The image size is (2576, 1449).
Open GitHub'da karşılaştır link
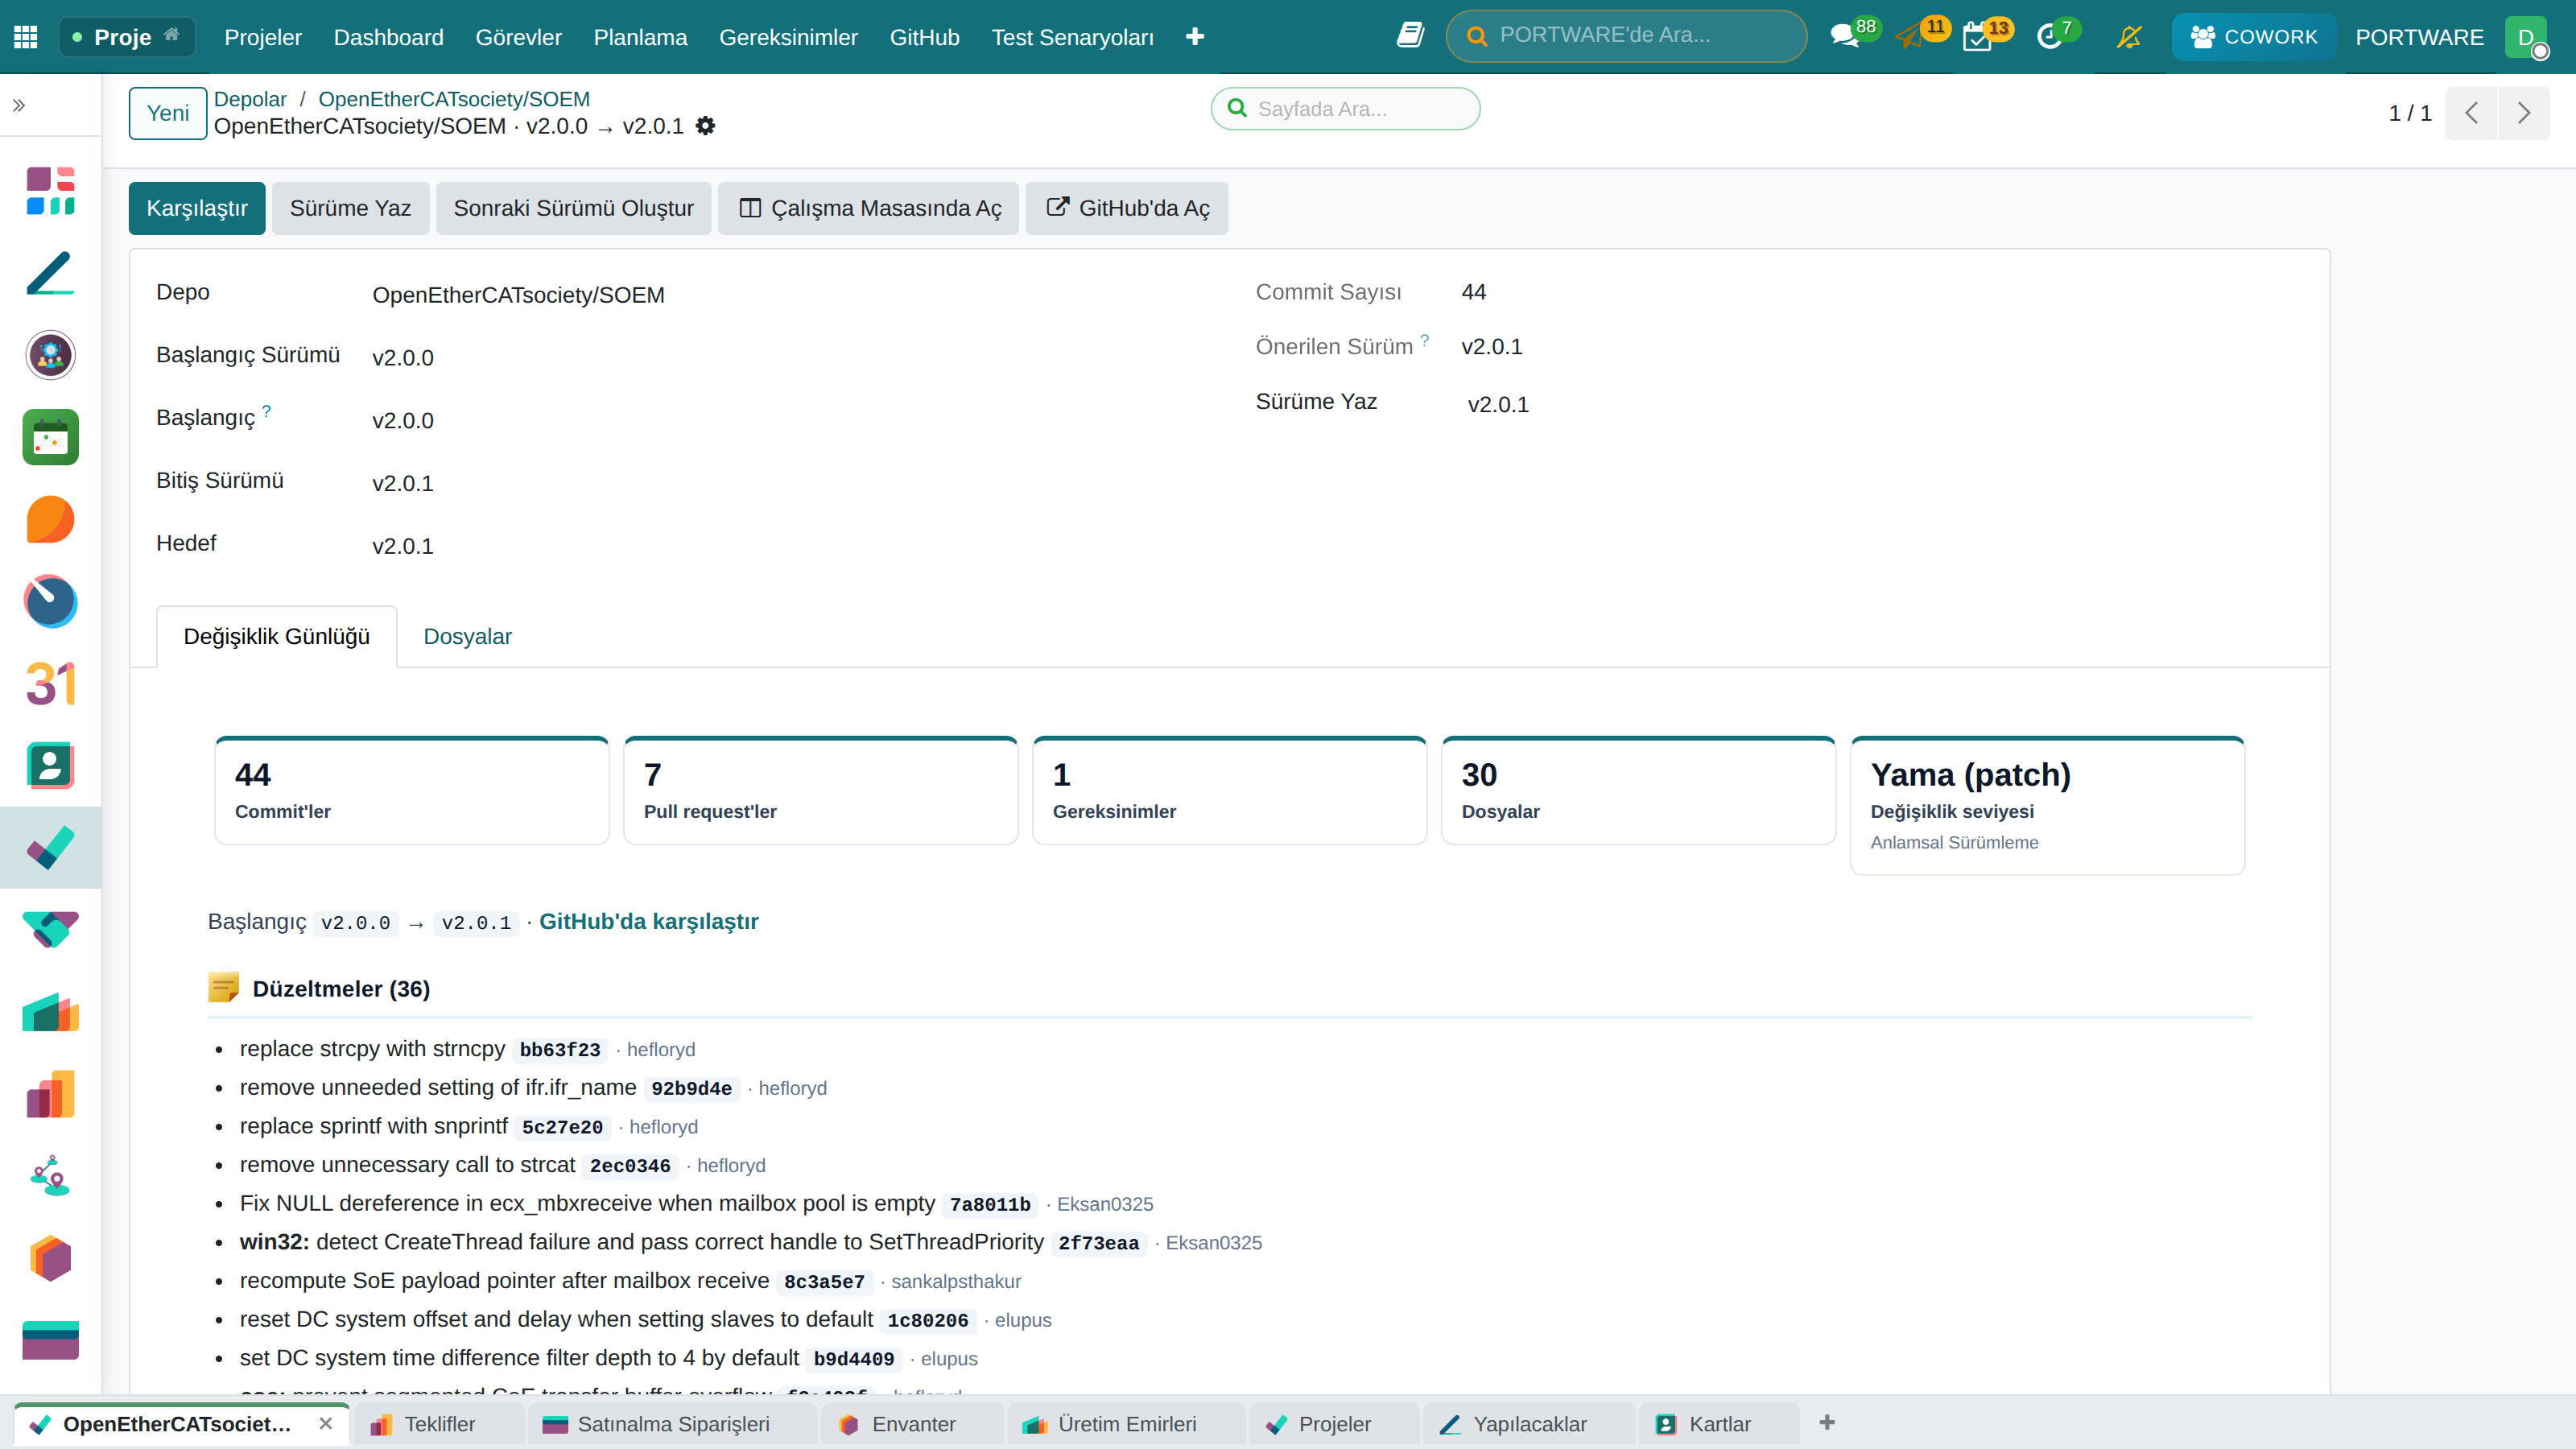649,921
